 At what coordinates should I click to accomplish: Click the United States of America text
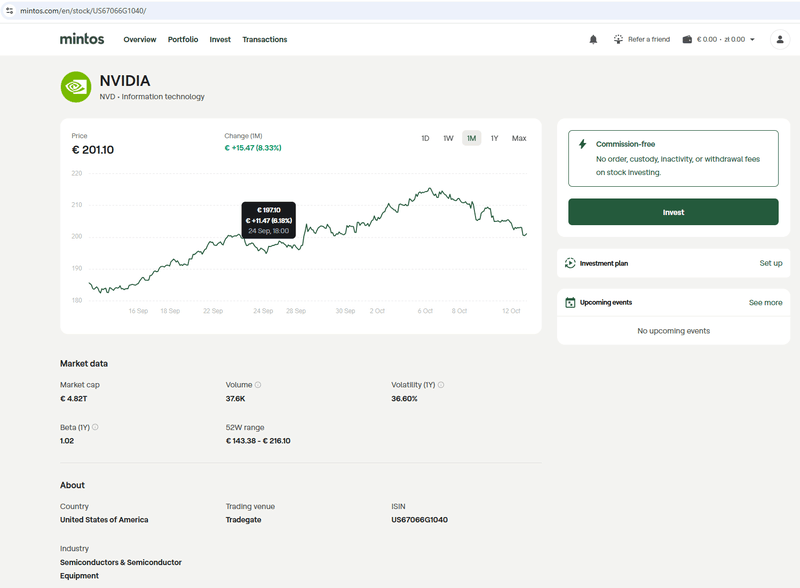(104, 520)
